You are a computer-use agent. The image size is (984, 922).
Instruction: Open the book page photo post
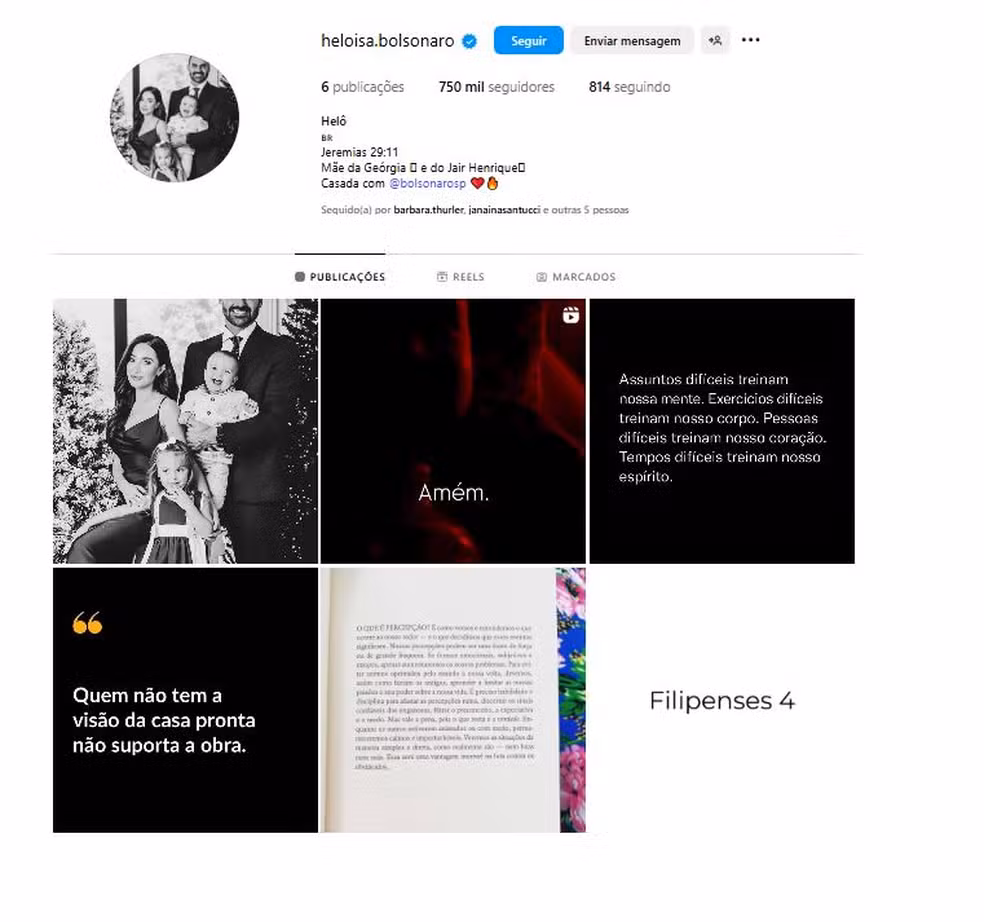(x=453, y=700)
